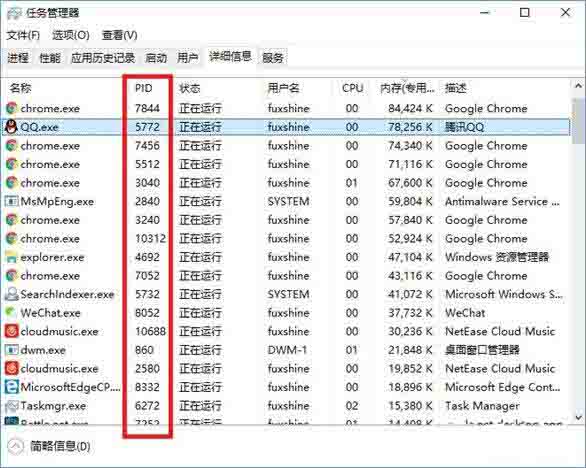Click the dwm.exe process icon
The width and height of the screenshot is (586, 468).
[x=11, y=350]
